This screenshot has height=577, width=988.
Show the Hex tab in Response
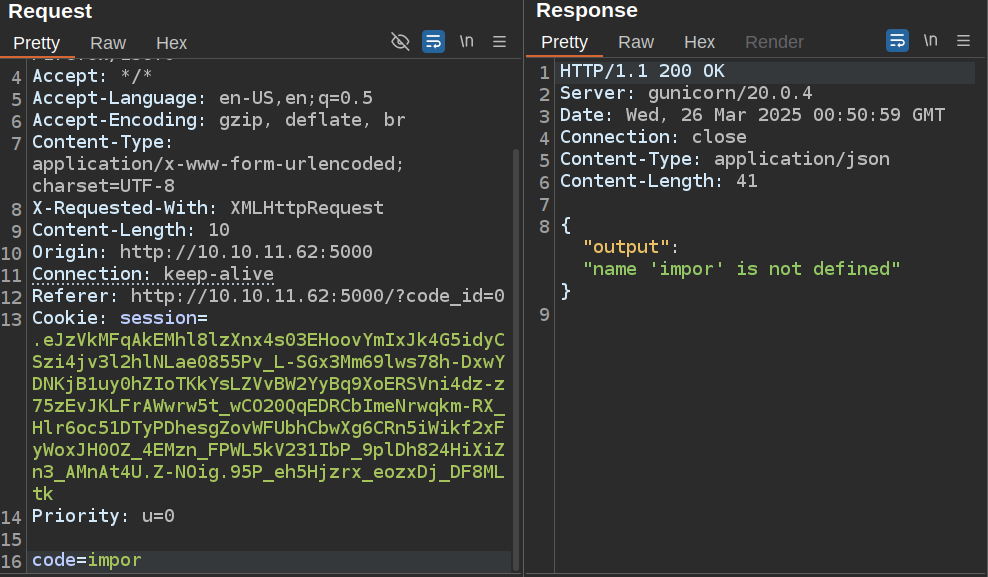(699, 42)
